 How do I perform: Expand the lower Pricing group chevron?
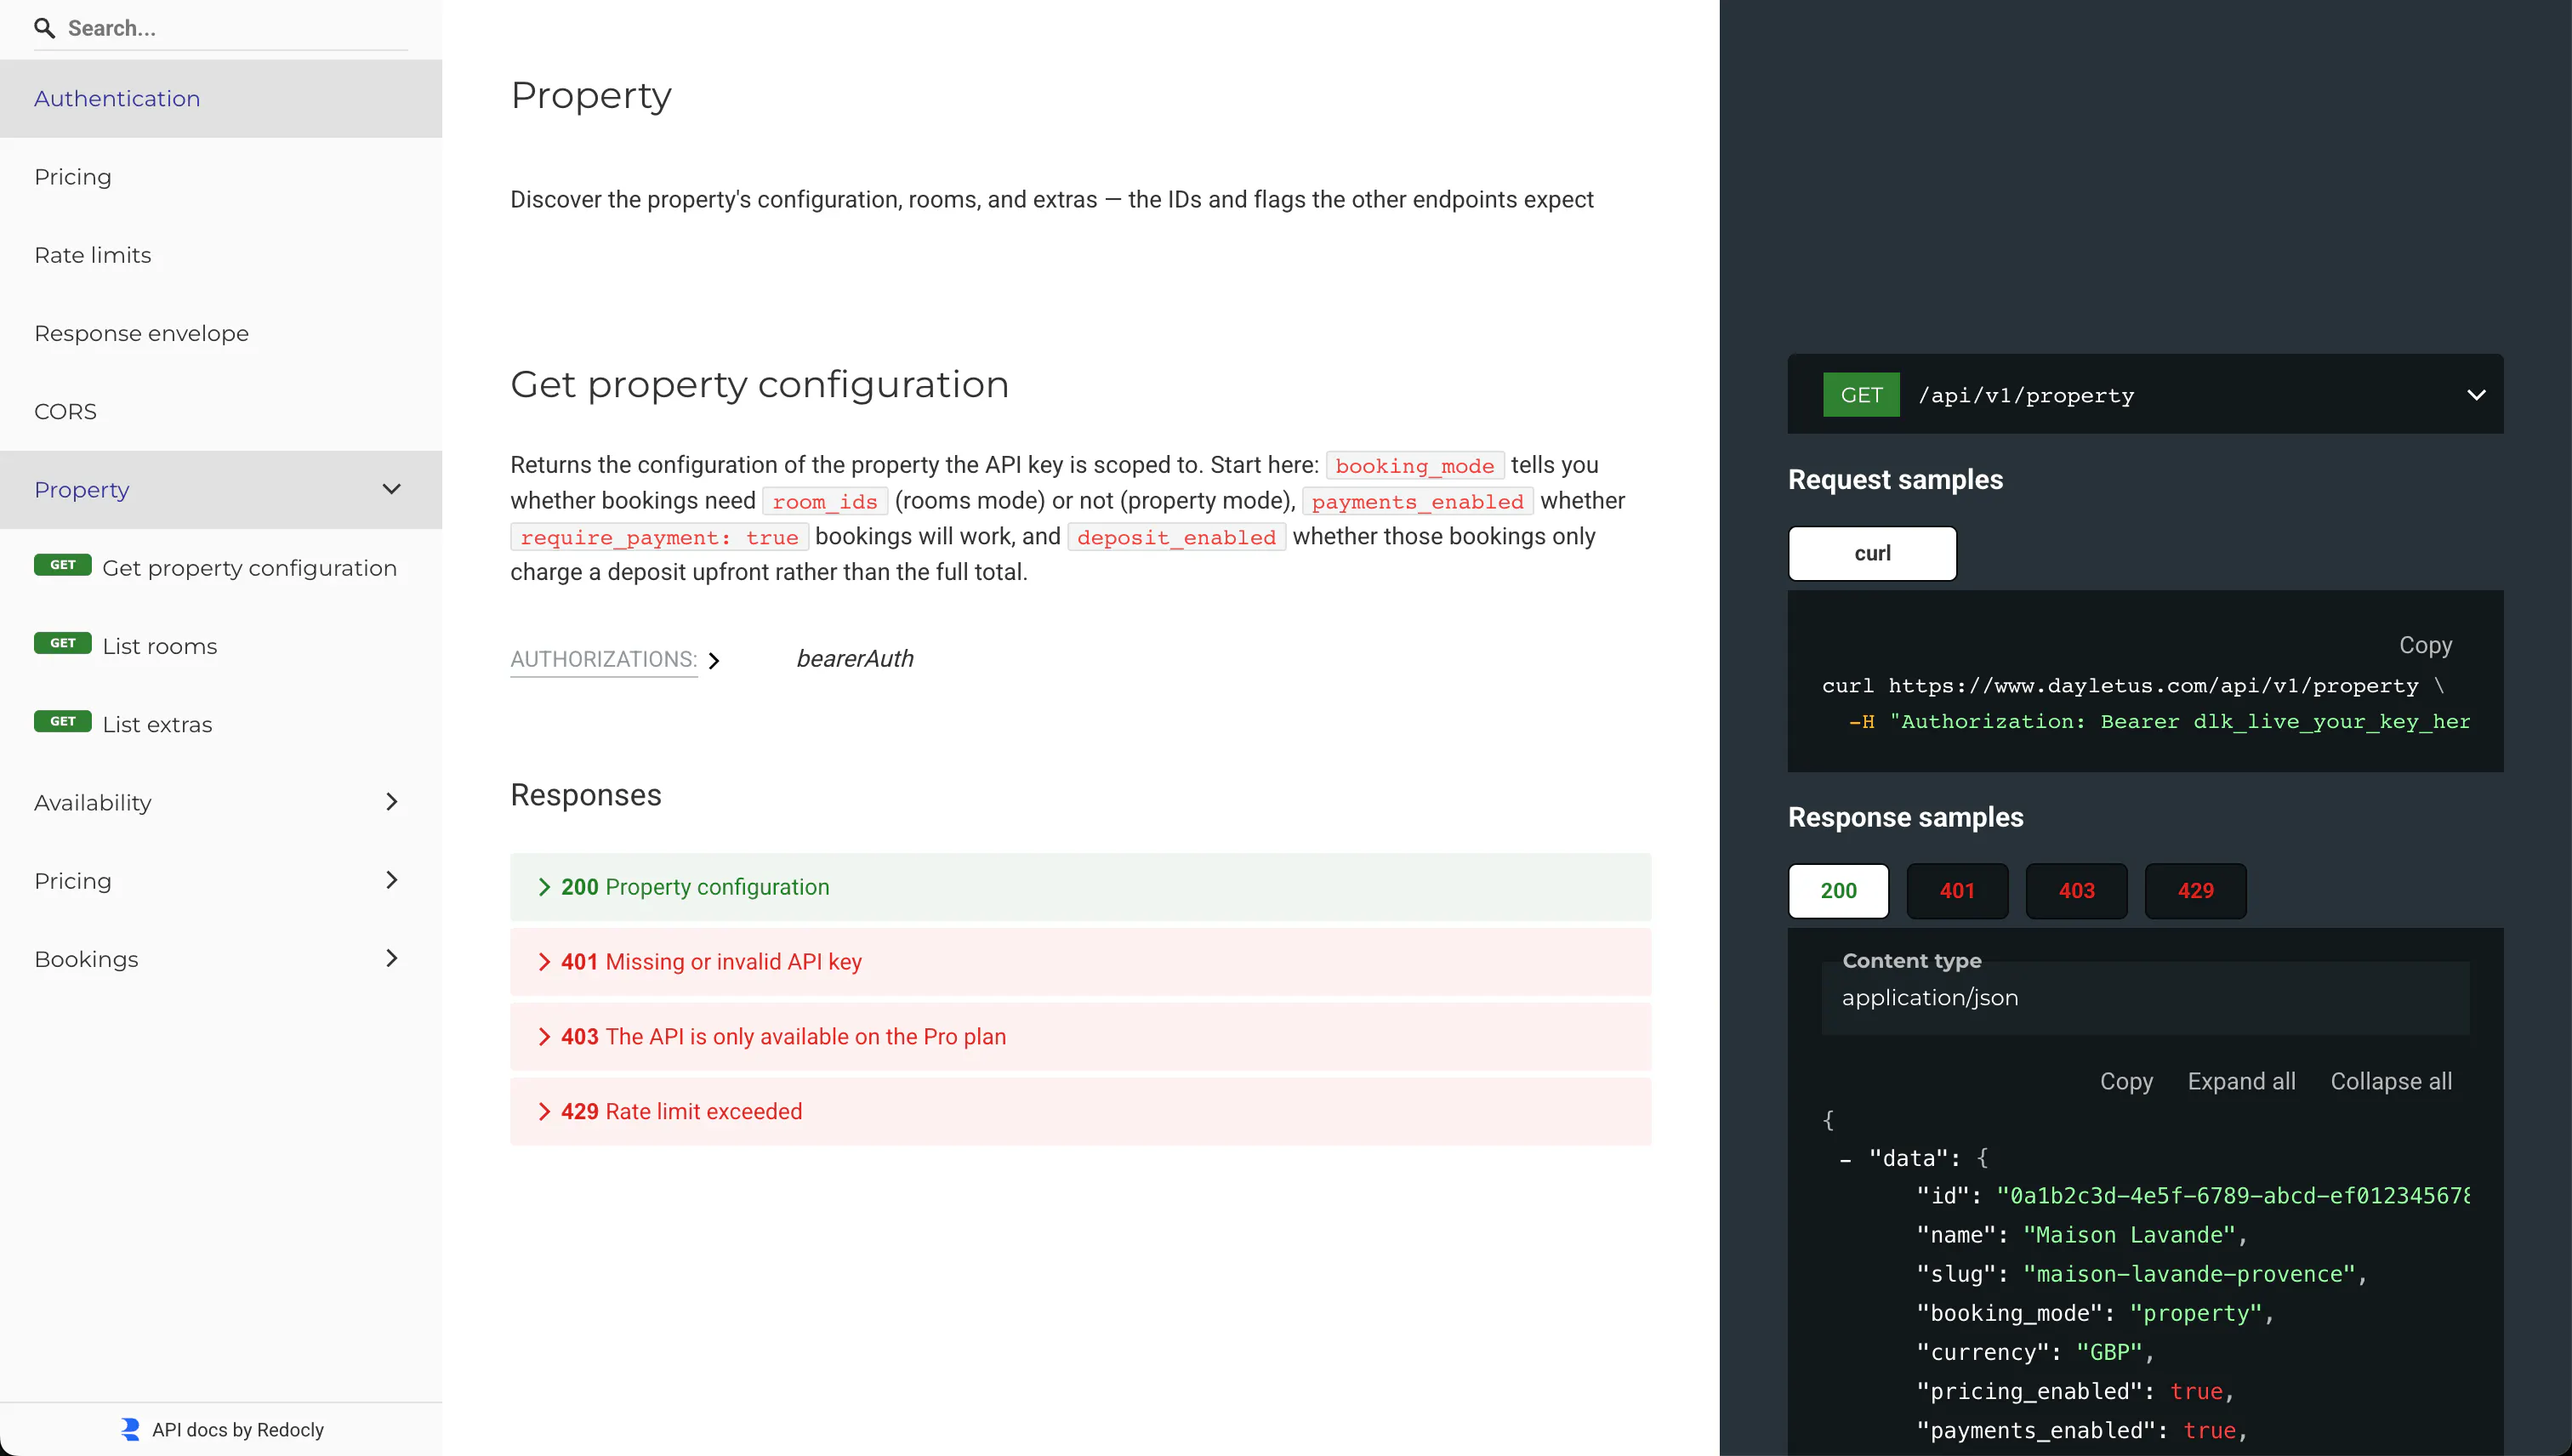point(391,880)
